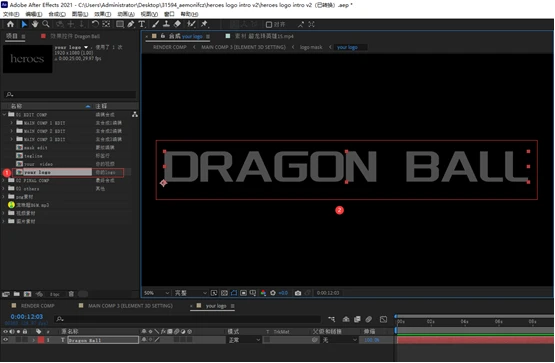The image size is (555, 363).
Task: Select the Brush tool
Action: point(155,24)
